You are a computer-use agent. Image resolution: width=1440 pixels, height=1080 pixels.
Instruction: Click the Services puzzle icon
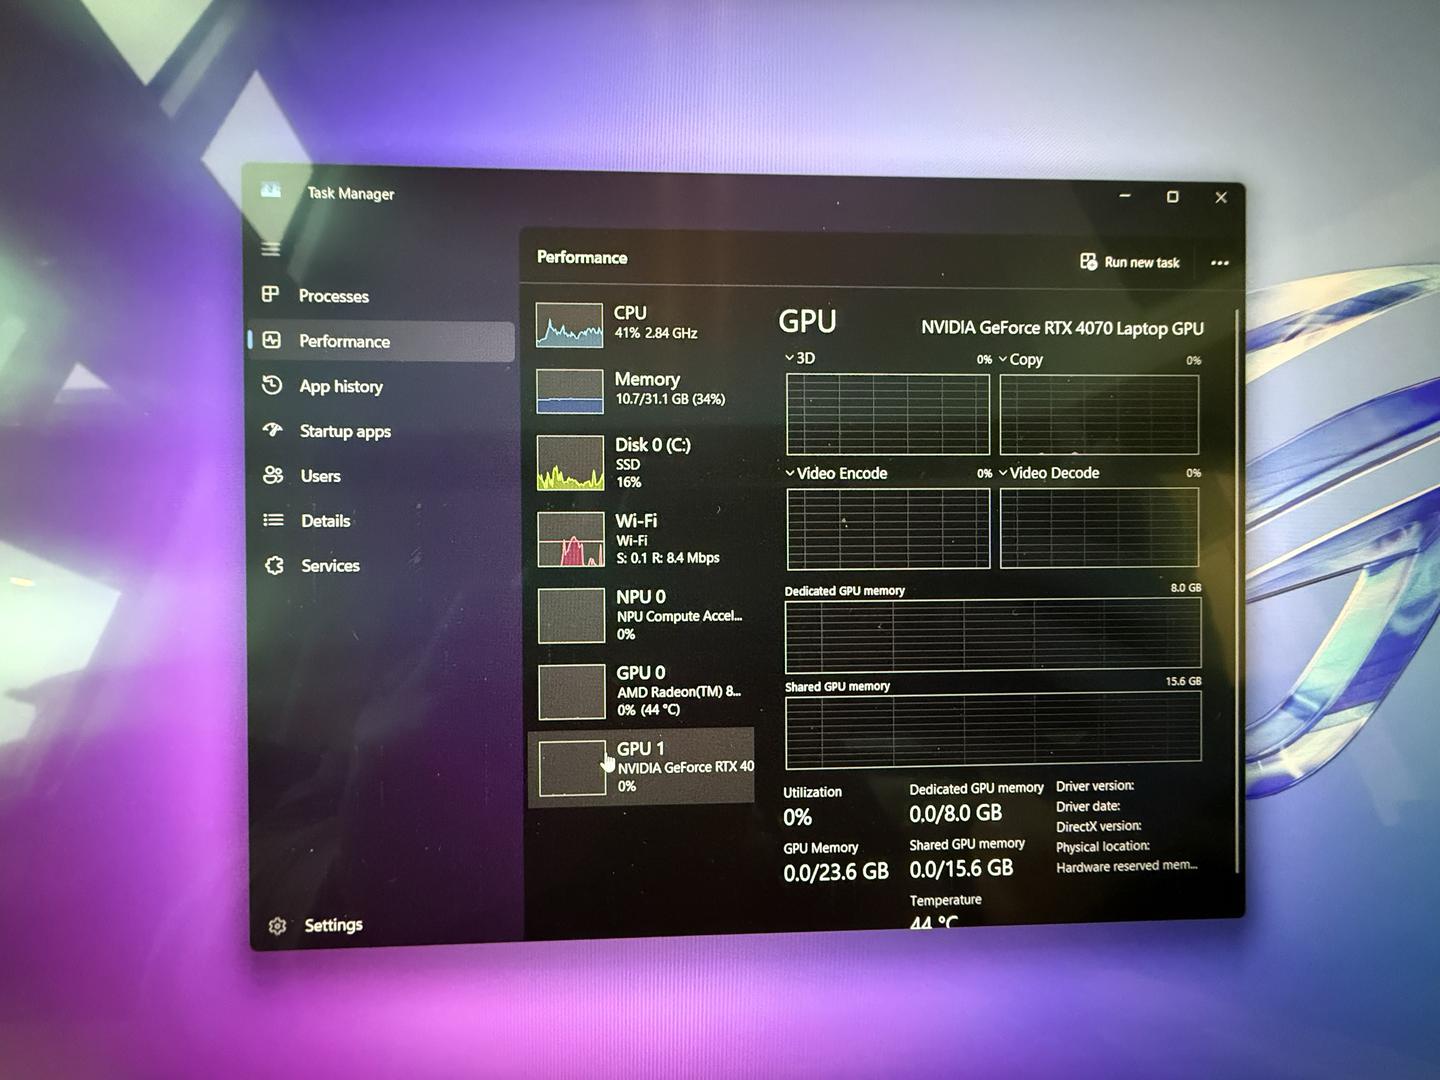275,565
